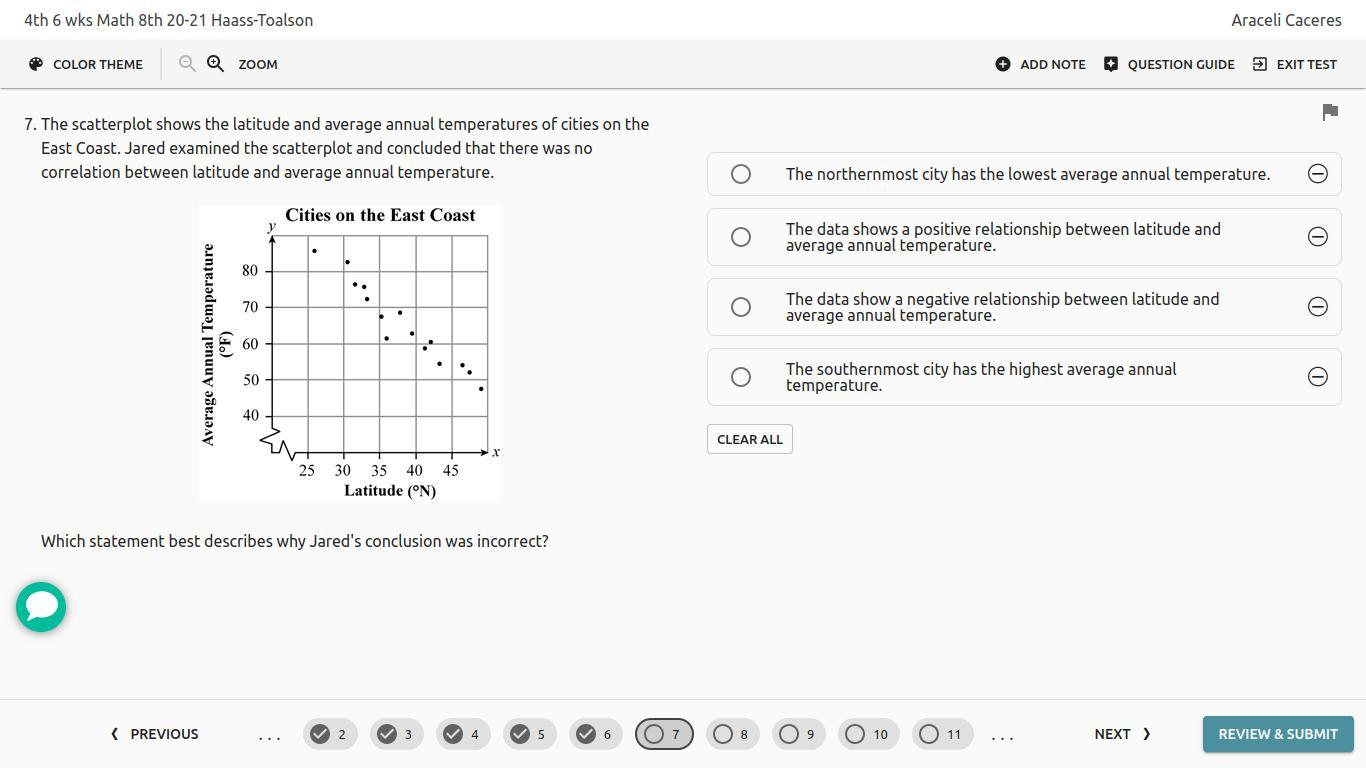The width and height of the screenshot is (1366, 768).
Task: Open the Question Guide
Action: [1169, 64]
